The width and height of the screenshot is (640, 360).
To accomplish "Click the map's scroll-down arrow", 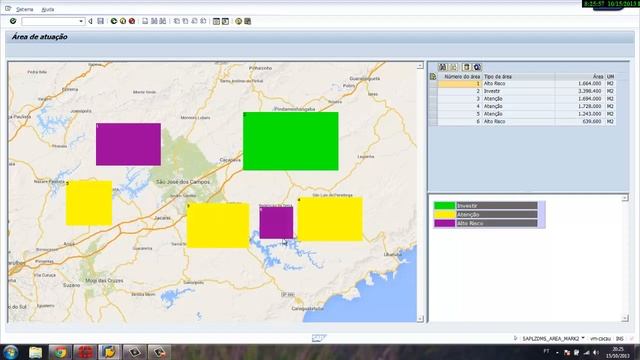I will 420,318.
